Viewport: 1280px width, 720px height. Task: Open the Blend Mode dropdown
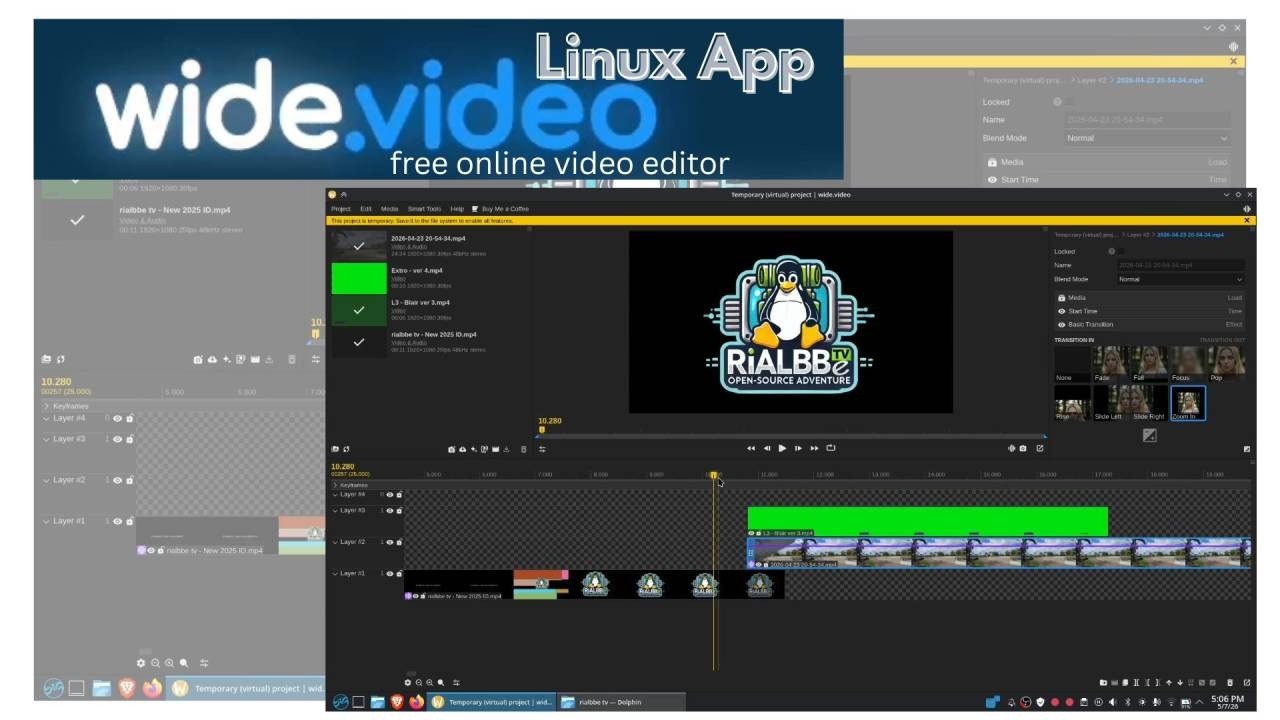click(1180, 279)
